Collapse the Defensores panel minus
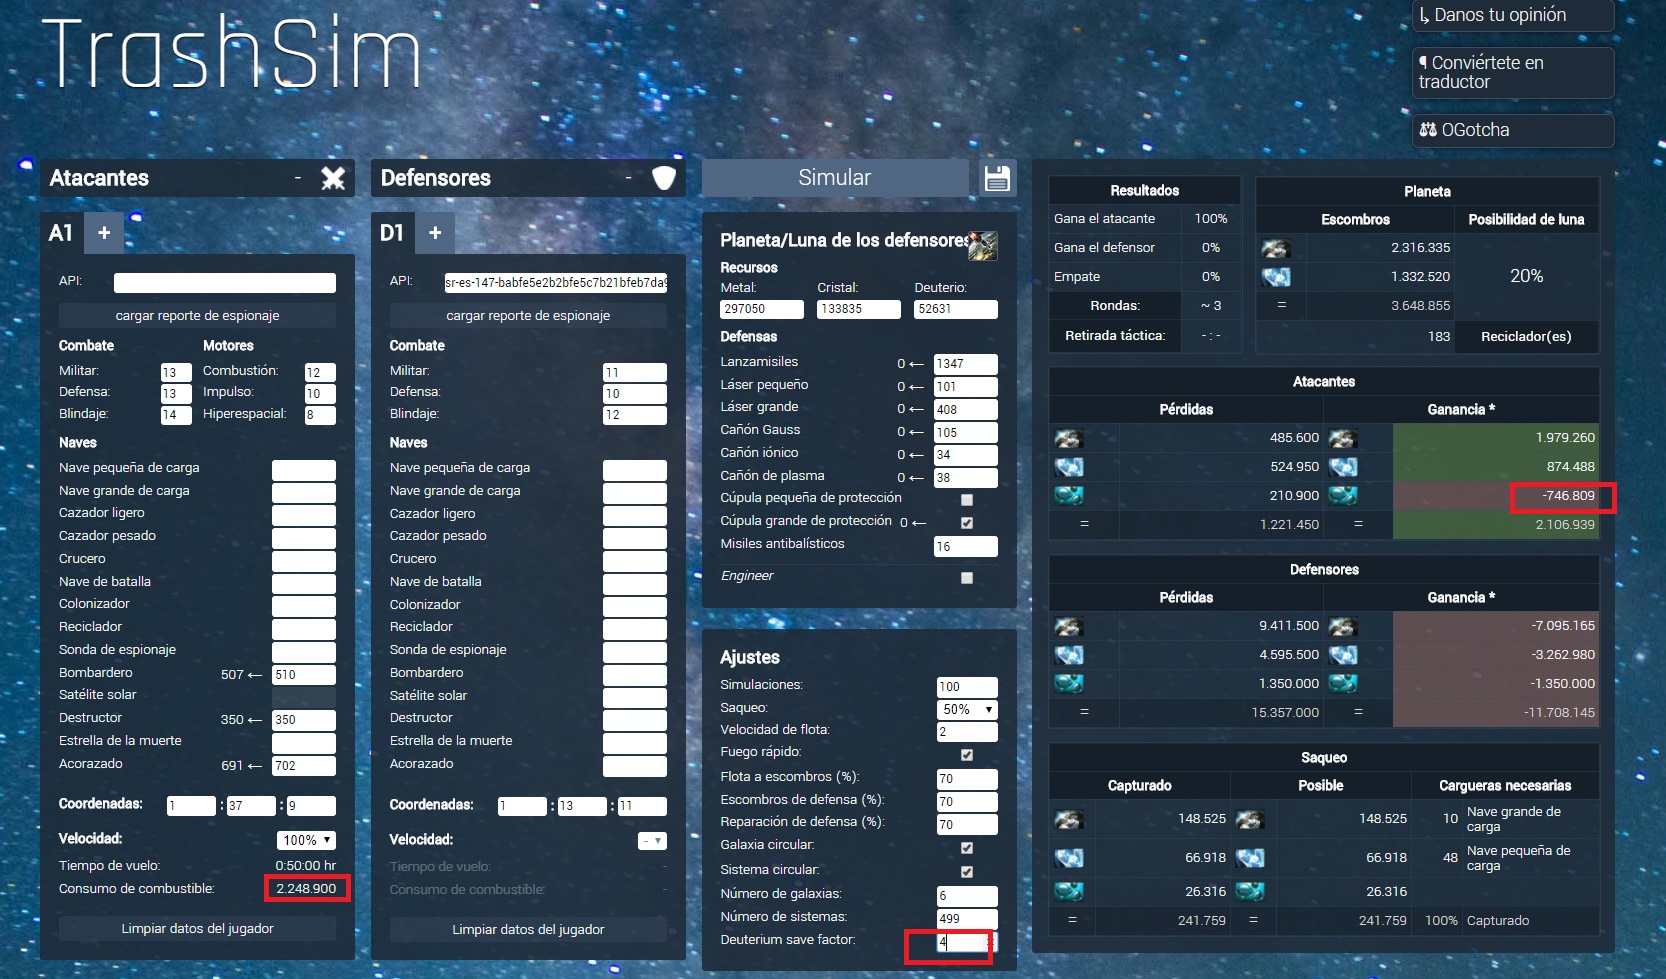 [628, 178]
